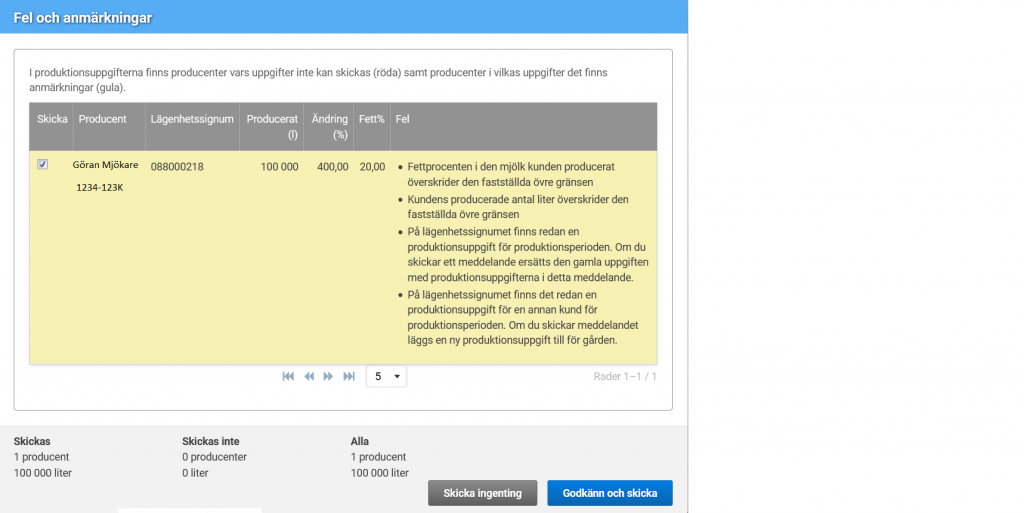The image size is (1024, 513).
Task: Click lägenhetssignum 088000218
Action: (x=177, y=167)
